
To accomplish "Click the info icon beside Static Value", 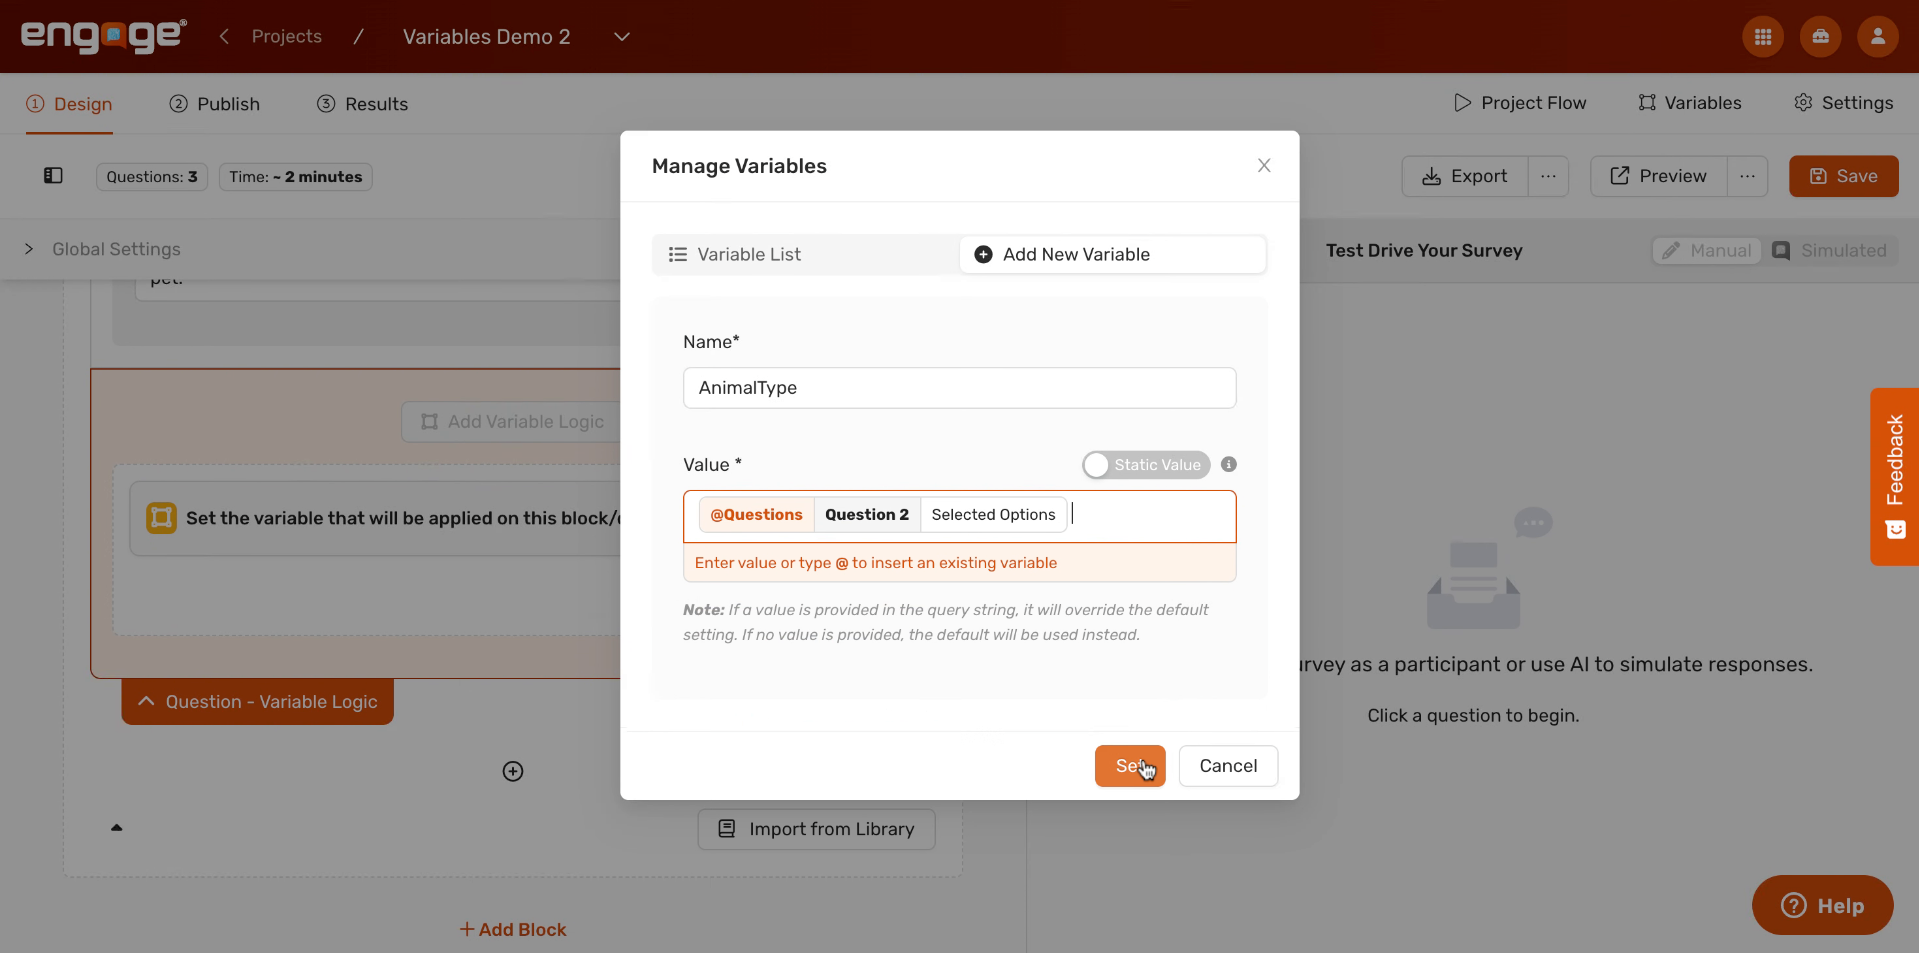I will [1229, 464].
